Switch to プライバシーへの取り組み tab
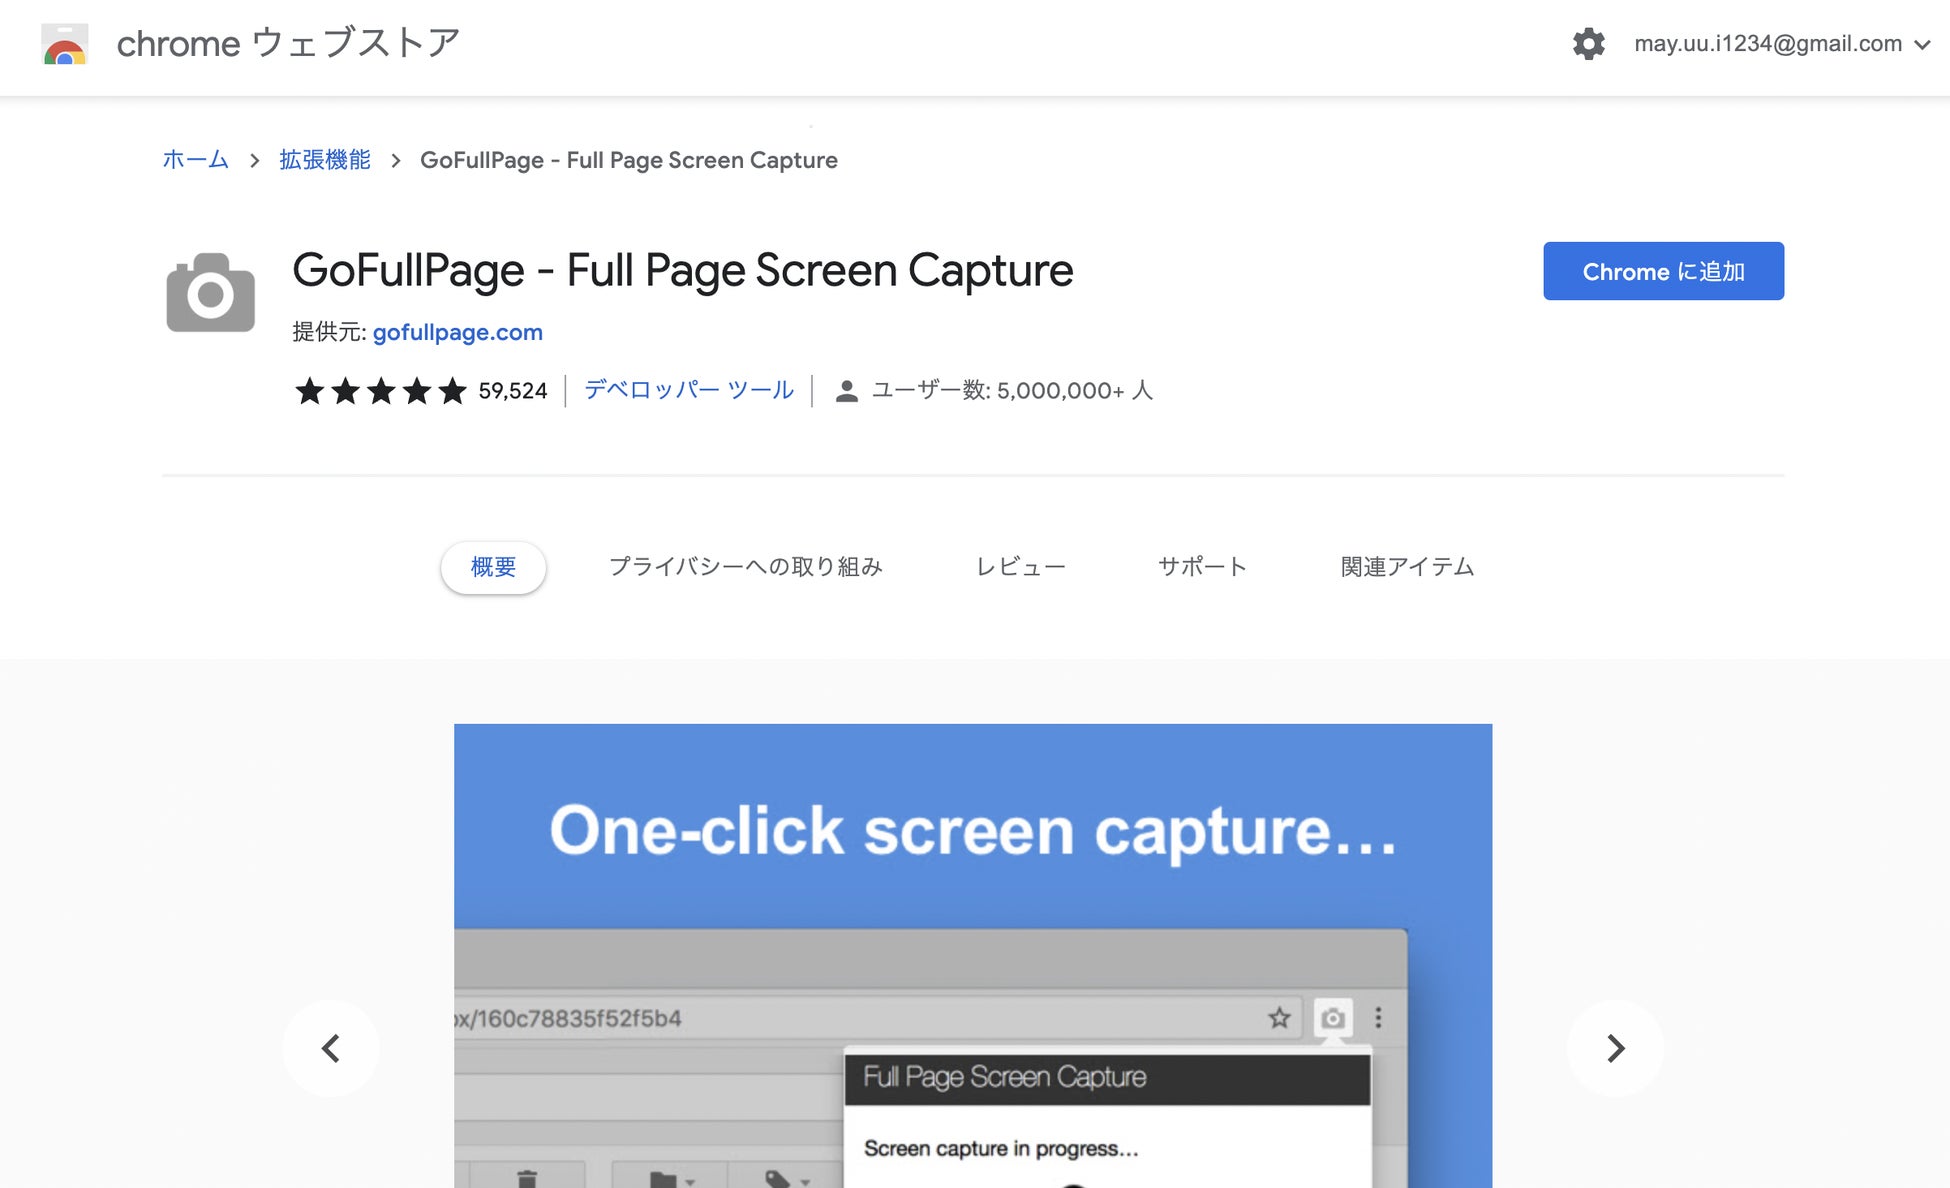Screen dimensions: 1950x1188 (745, 567)
